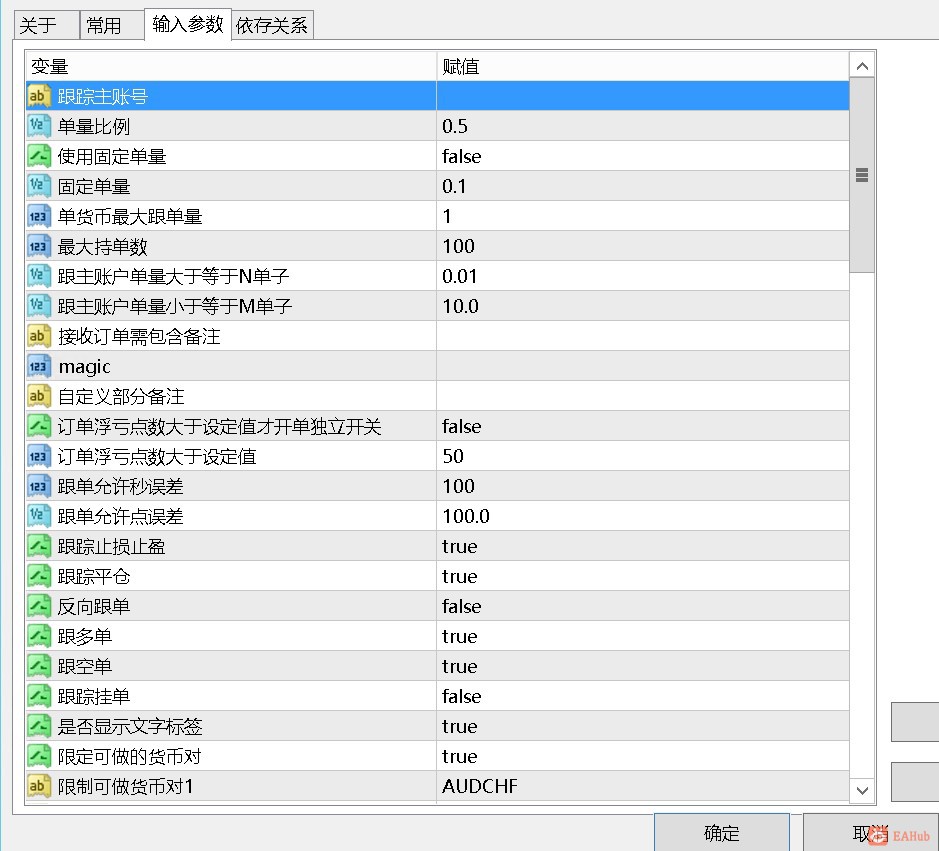Click the bool icon beside 订单浮亏点数大于设定值才开单独立开关
The width and height of the screenshot is (939, 851).
pos(39,426)
